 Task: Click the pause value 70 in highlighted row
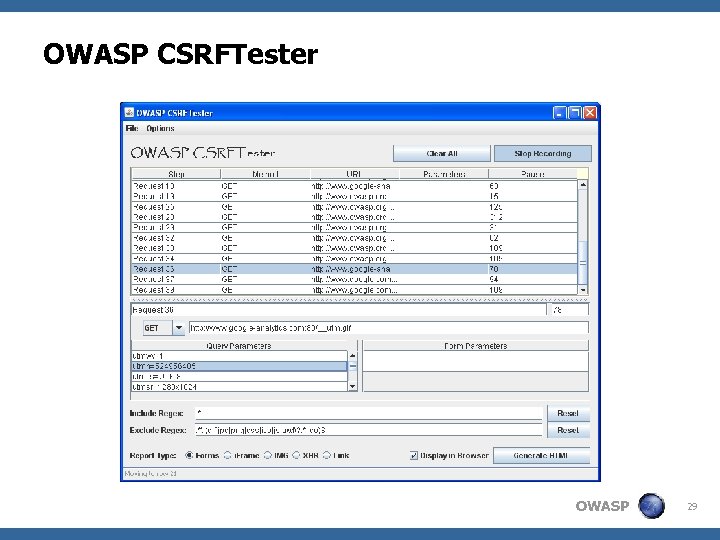494,269
